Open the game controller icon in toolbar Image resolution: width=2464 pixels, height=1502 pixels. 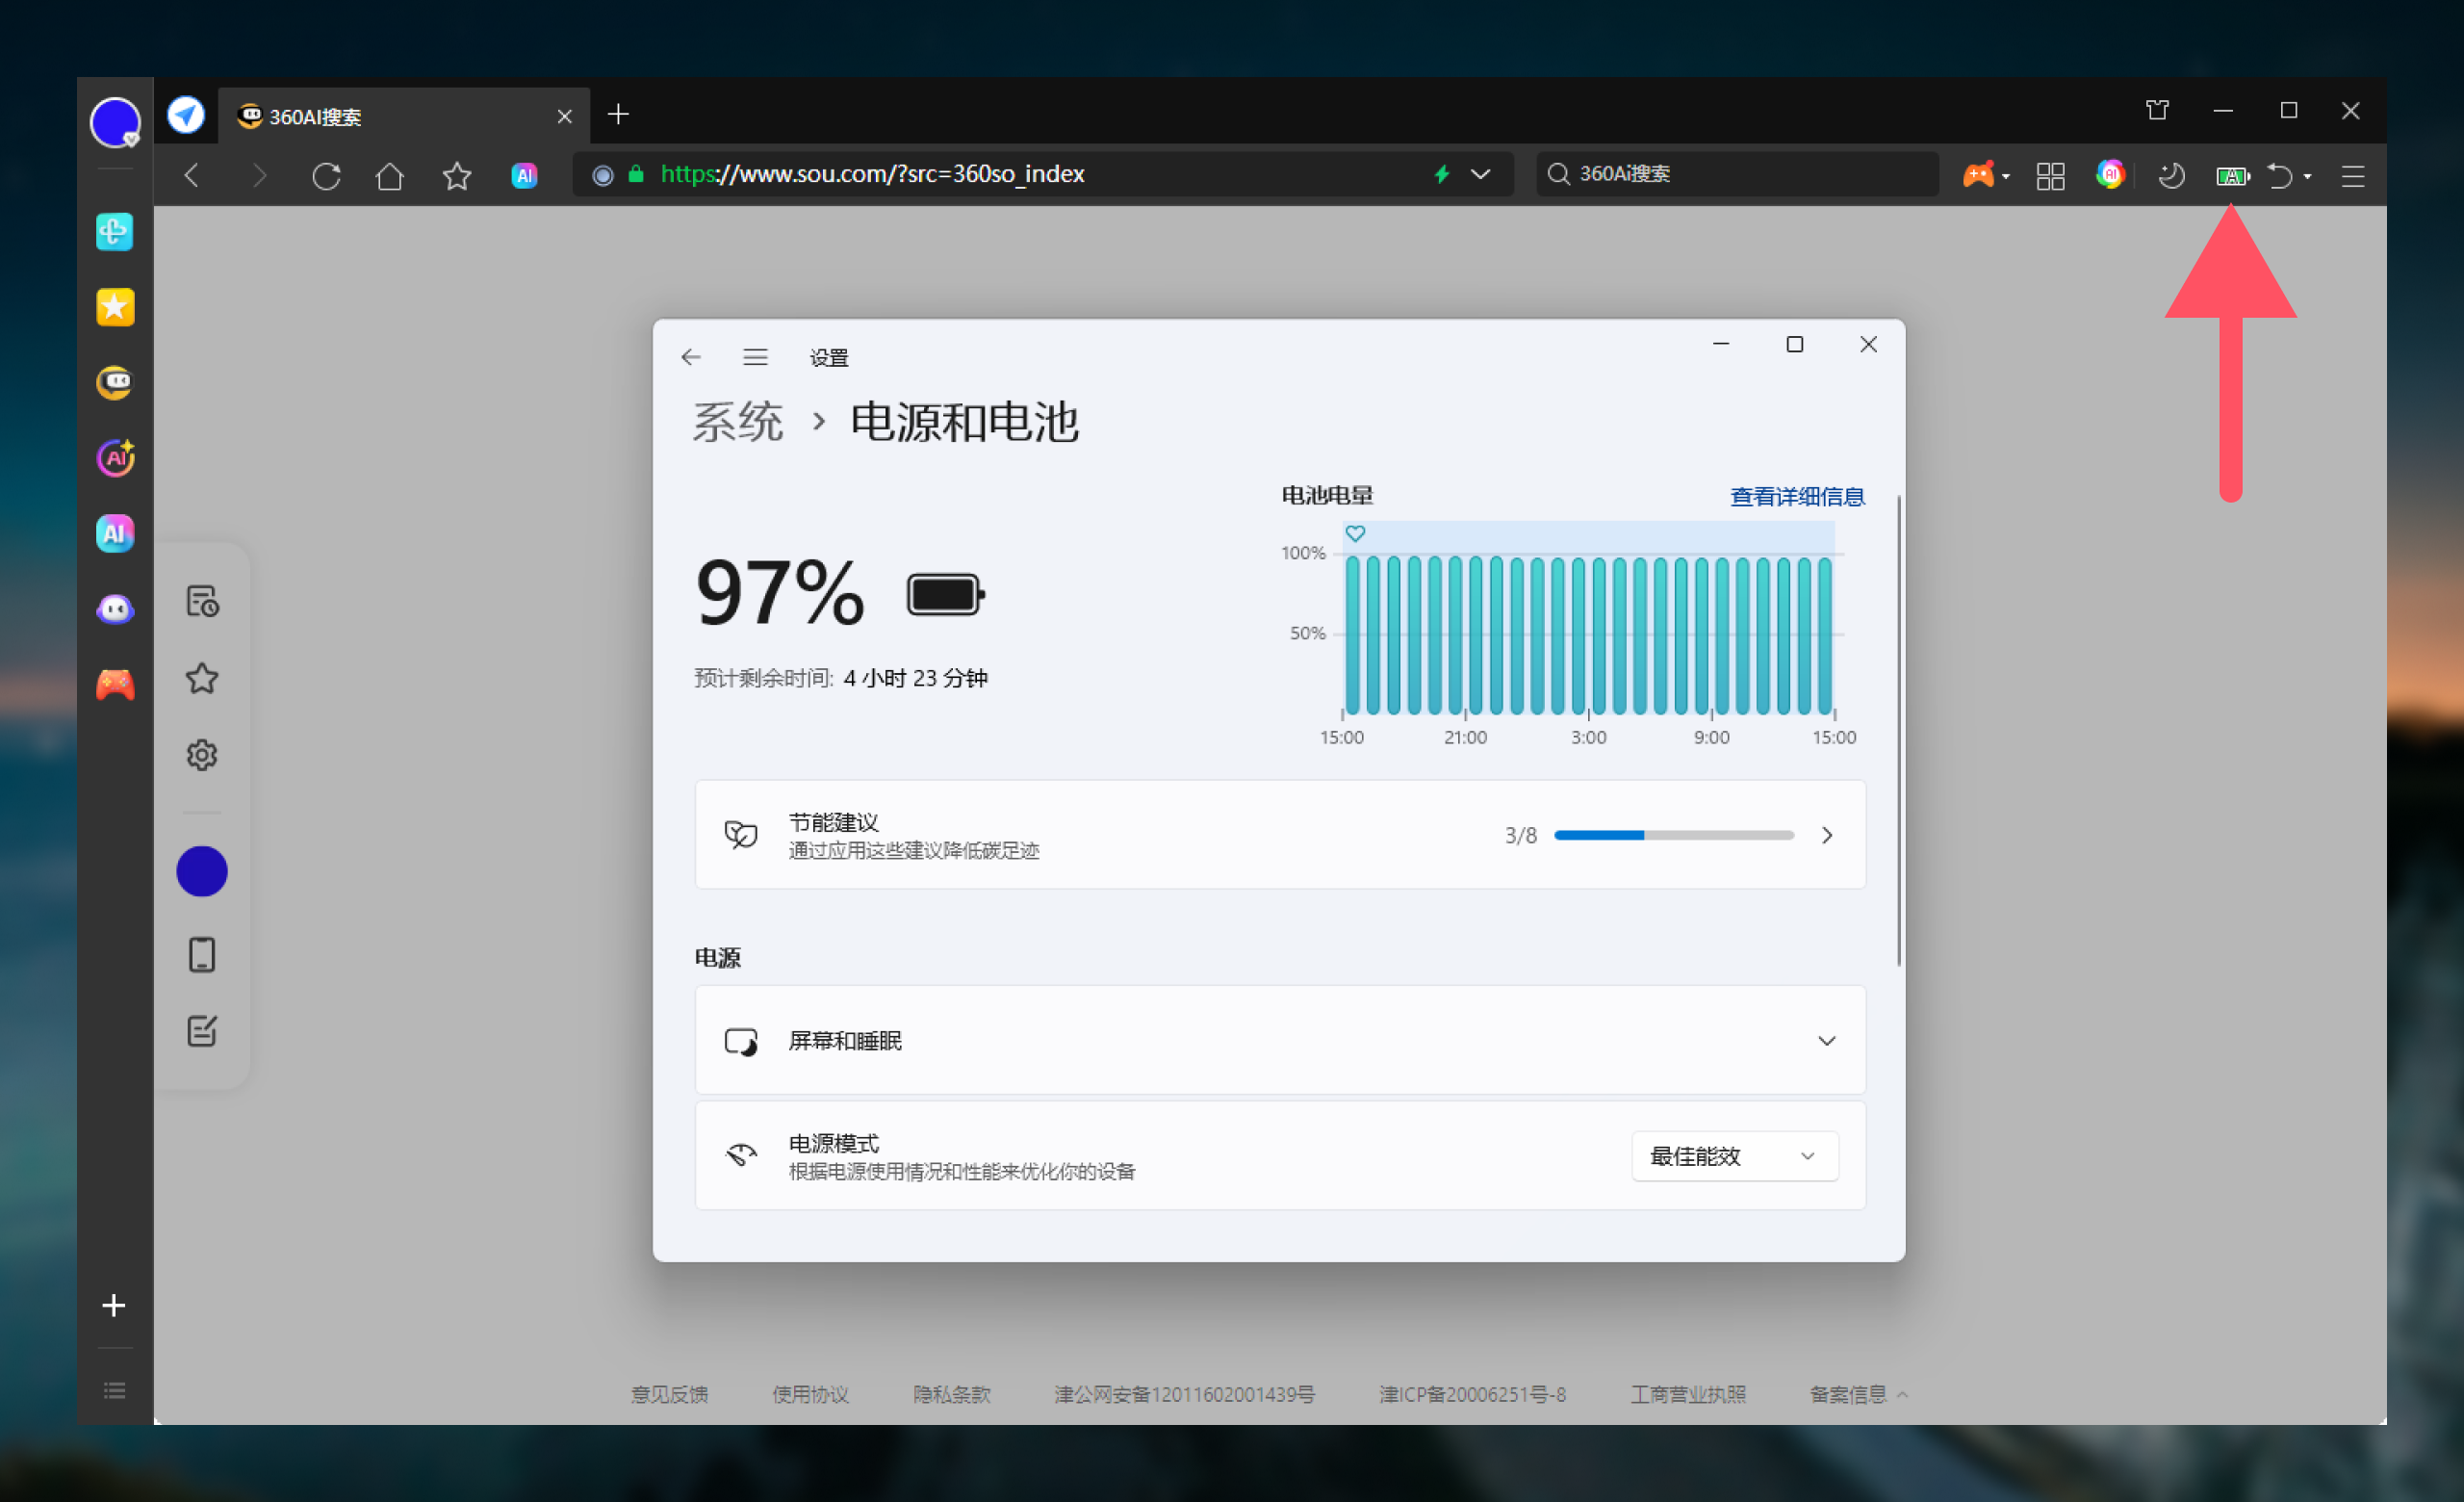point(1977,175)
